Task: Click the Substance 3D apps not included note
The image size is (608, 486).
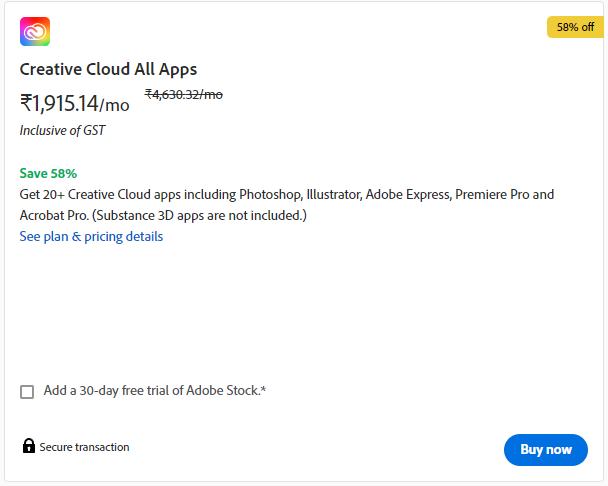Action: coord(199,215)
